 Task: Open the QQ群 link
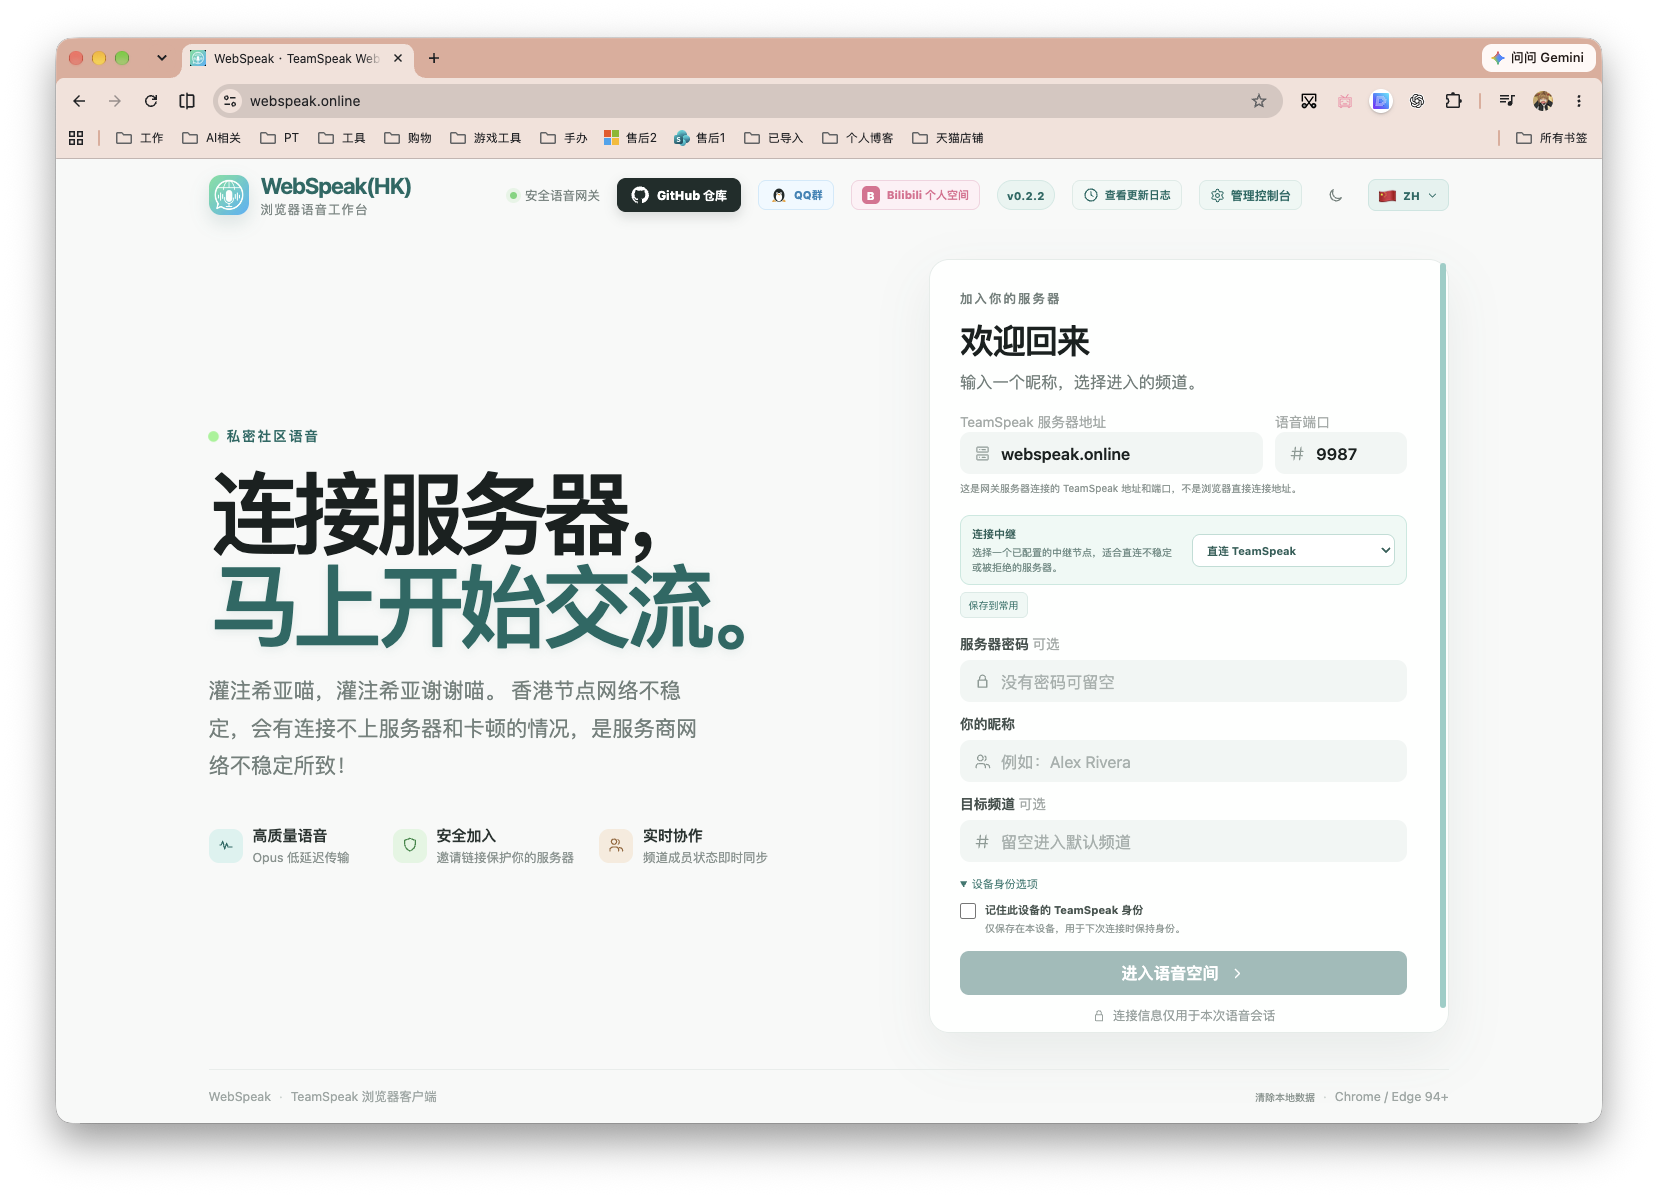coord(796,195)
